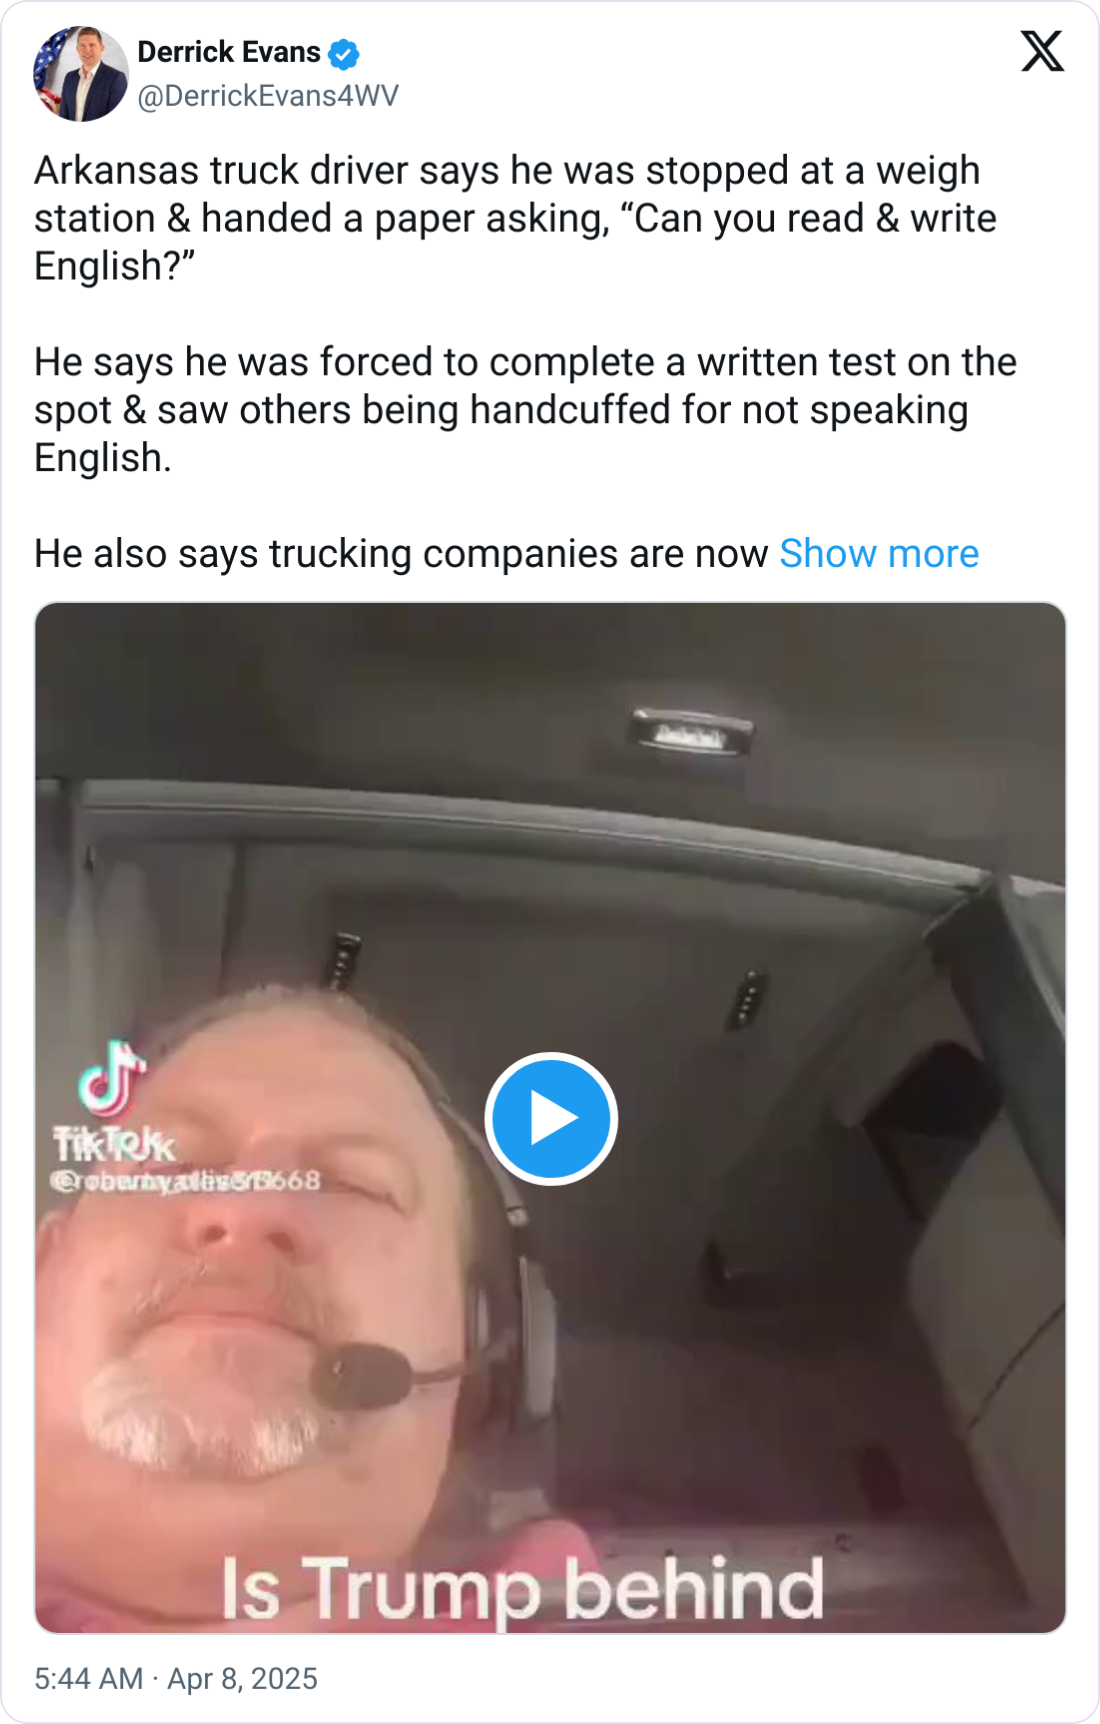Click the "Is Trump behind" video caption
Viewport: 1100px width, 1724px height.
point(522,1588)
